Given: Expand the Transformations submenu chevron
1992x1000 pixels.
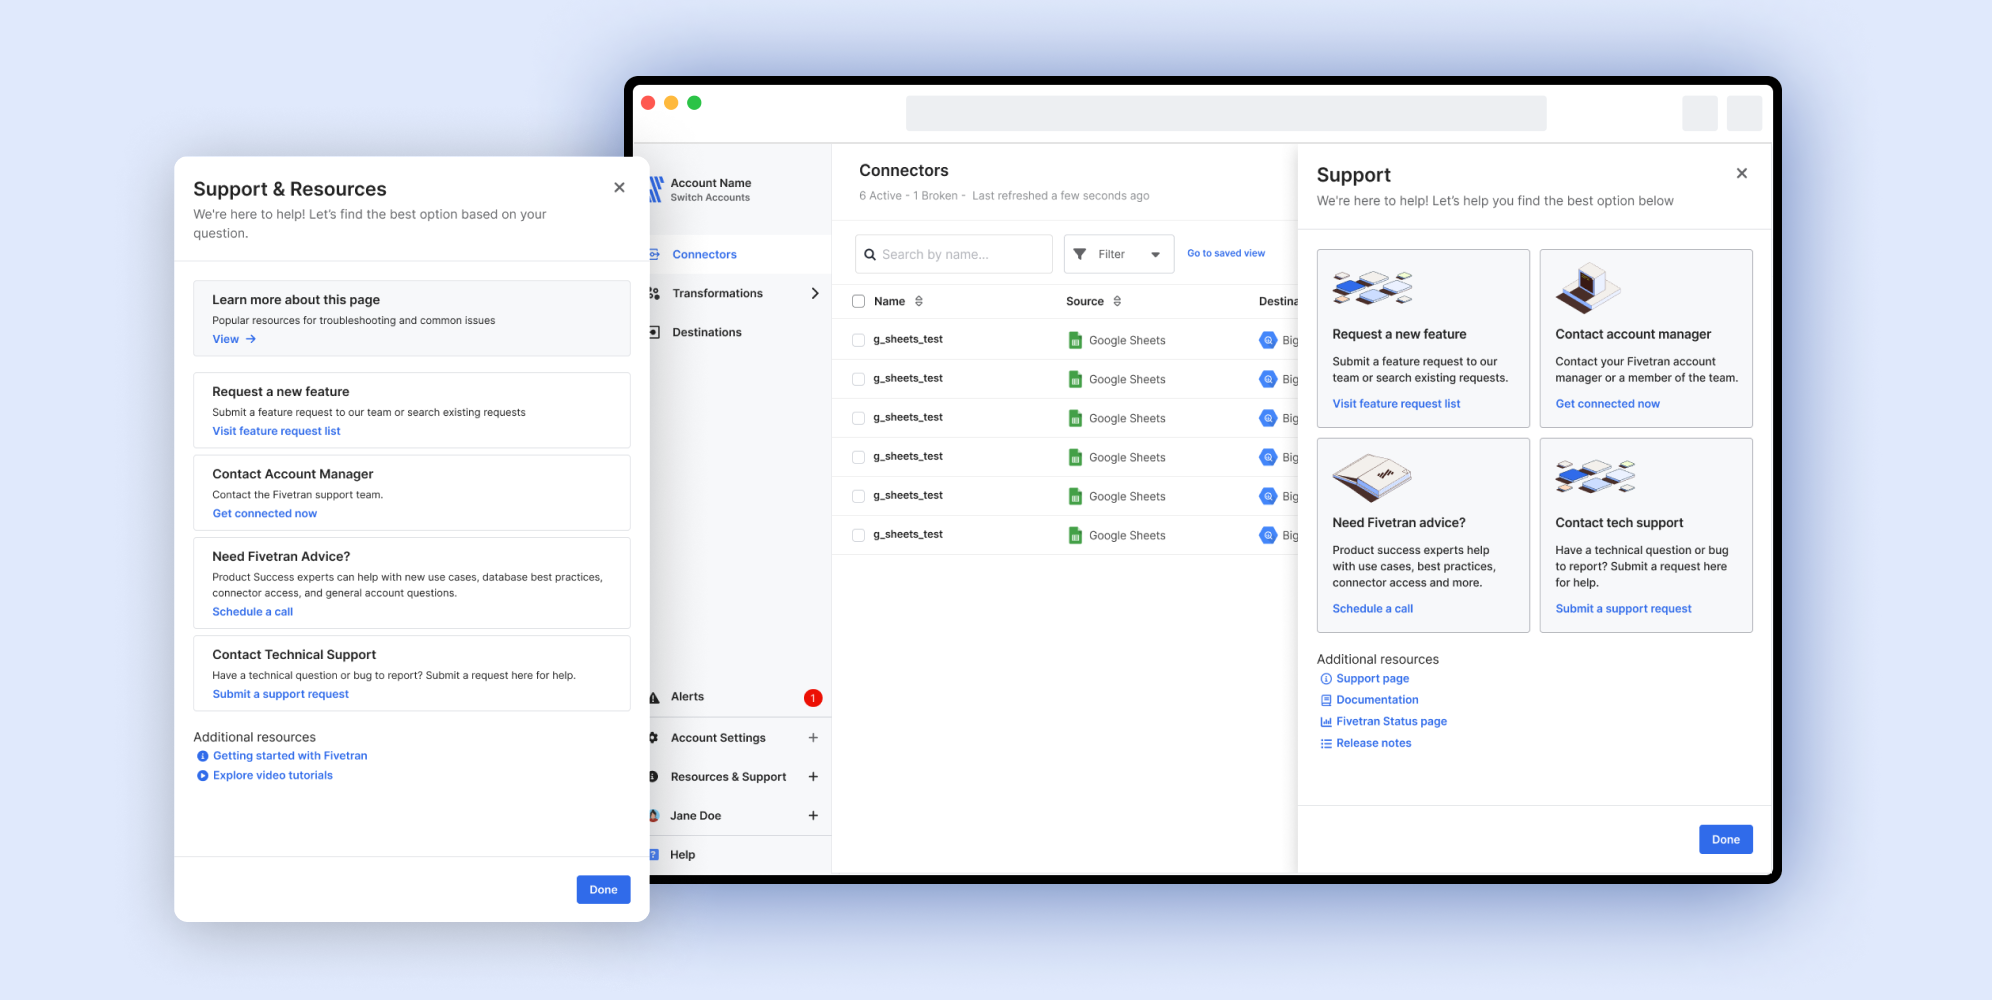Looking at the screenshot, I should 815,293.
